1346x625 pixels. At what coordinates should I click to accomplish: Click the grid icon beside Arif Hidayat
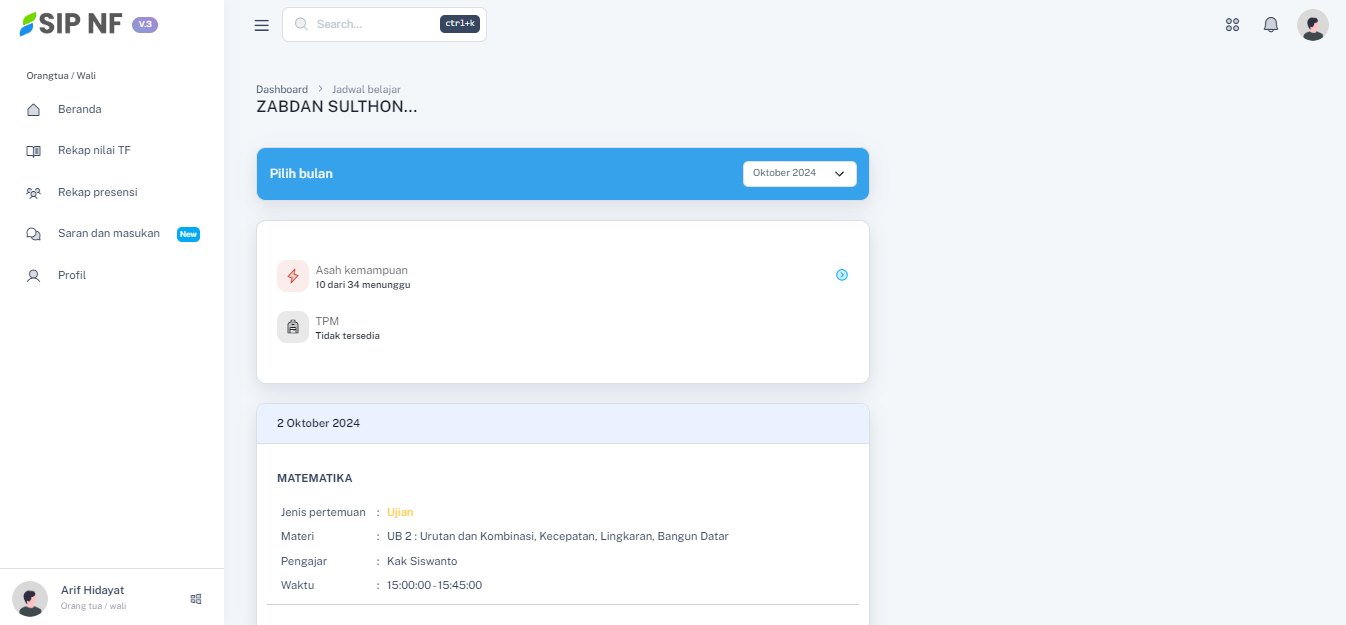(x=196, y=599)
